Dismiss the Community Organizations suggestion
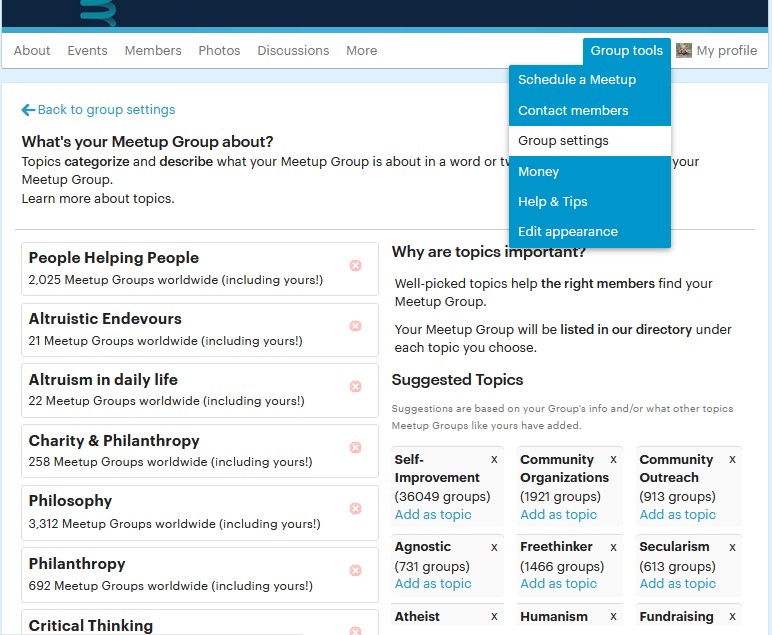 point(613,460)
